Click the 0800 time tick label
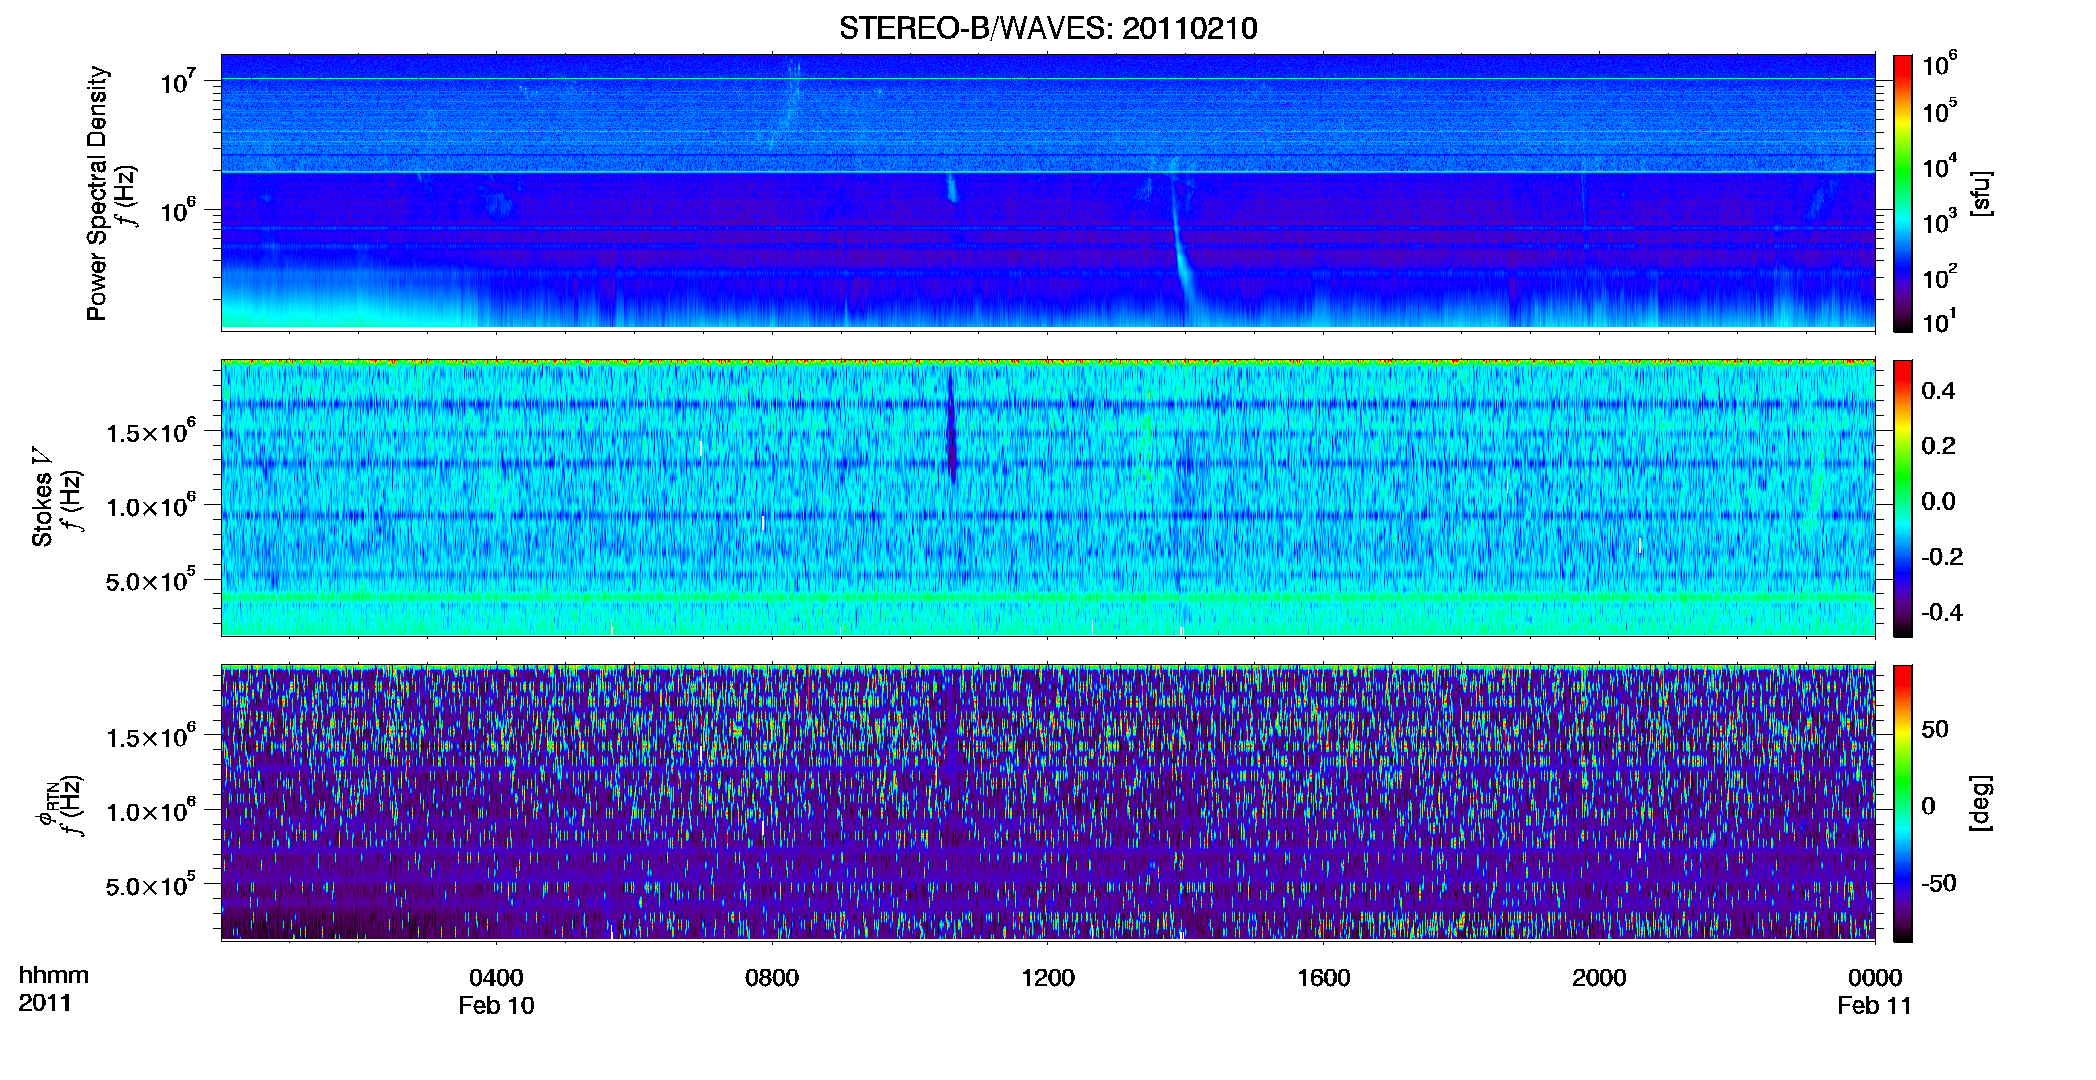The image size is (2096, 1080). click(772, 977)
